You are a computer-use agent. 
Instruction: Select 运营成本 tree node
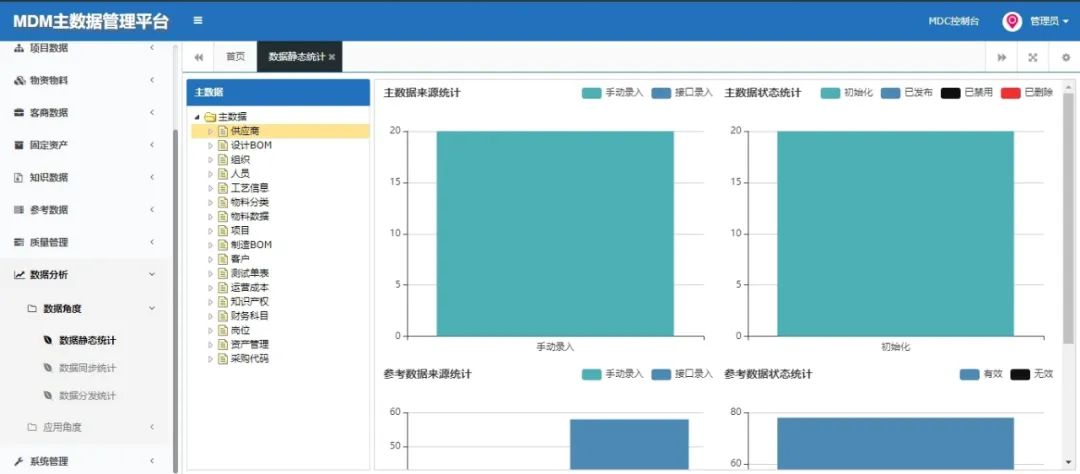250,287
